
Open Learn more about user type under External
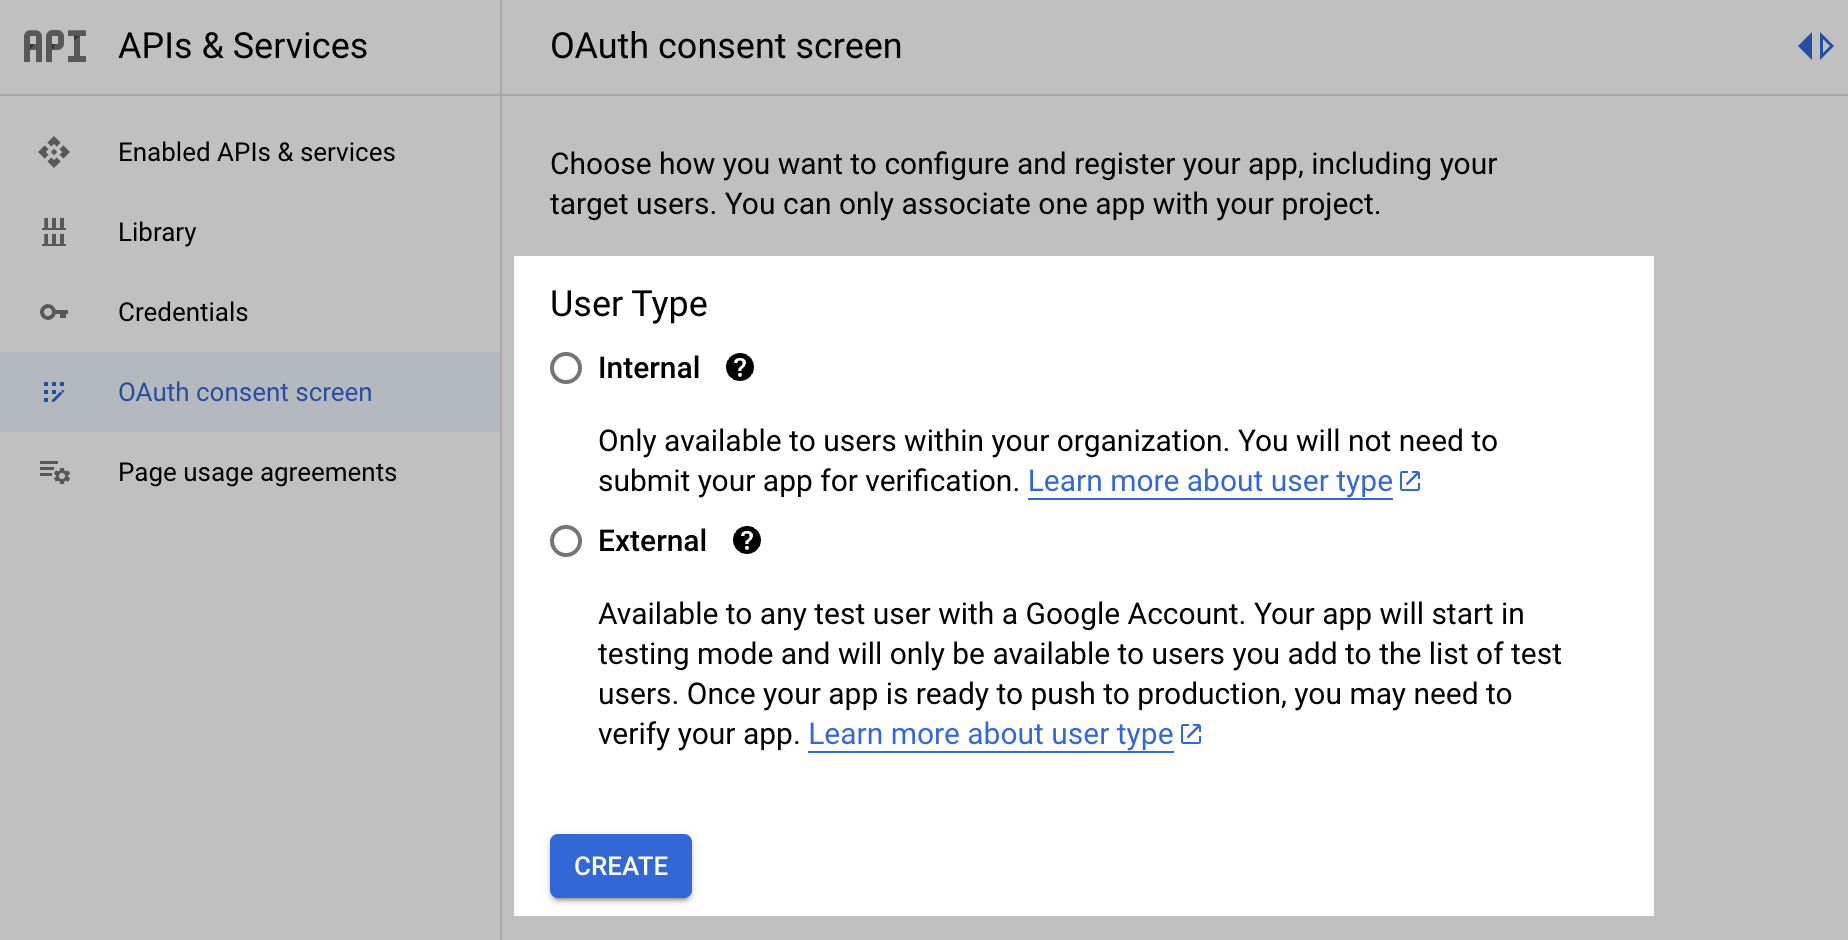click(x=990, y=734)
